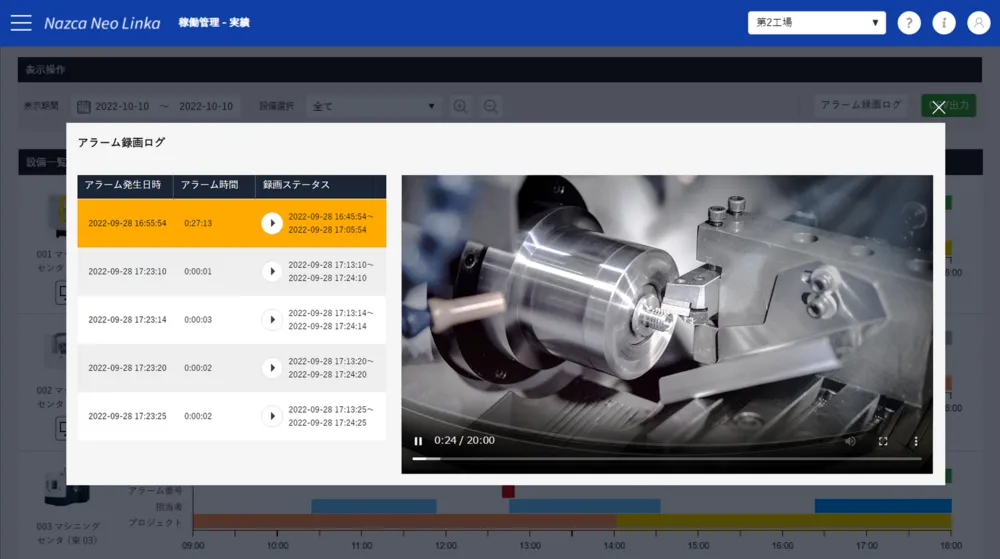Viewport: 1000px width, 559px height.
Task: Click the help question mark icon
Action: [x=908, y=23]
